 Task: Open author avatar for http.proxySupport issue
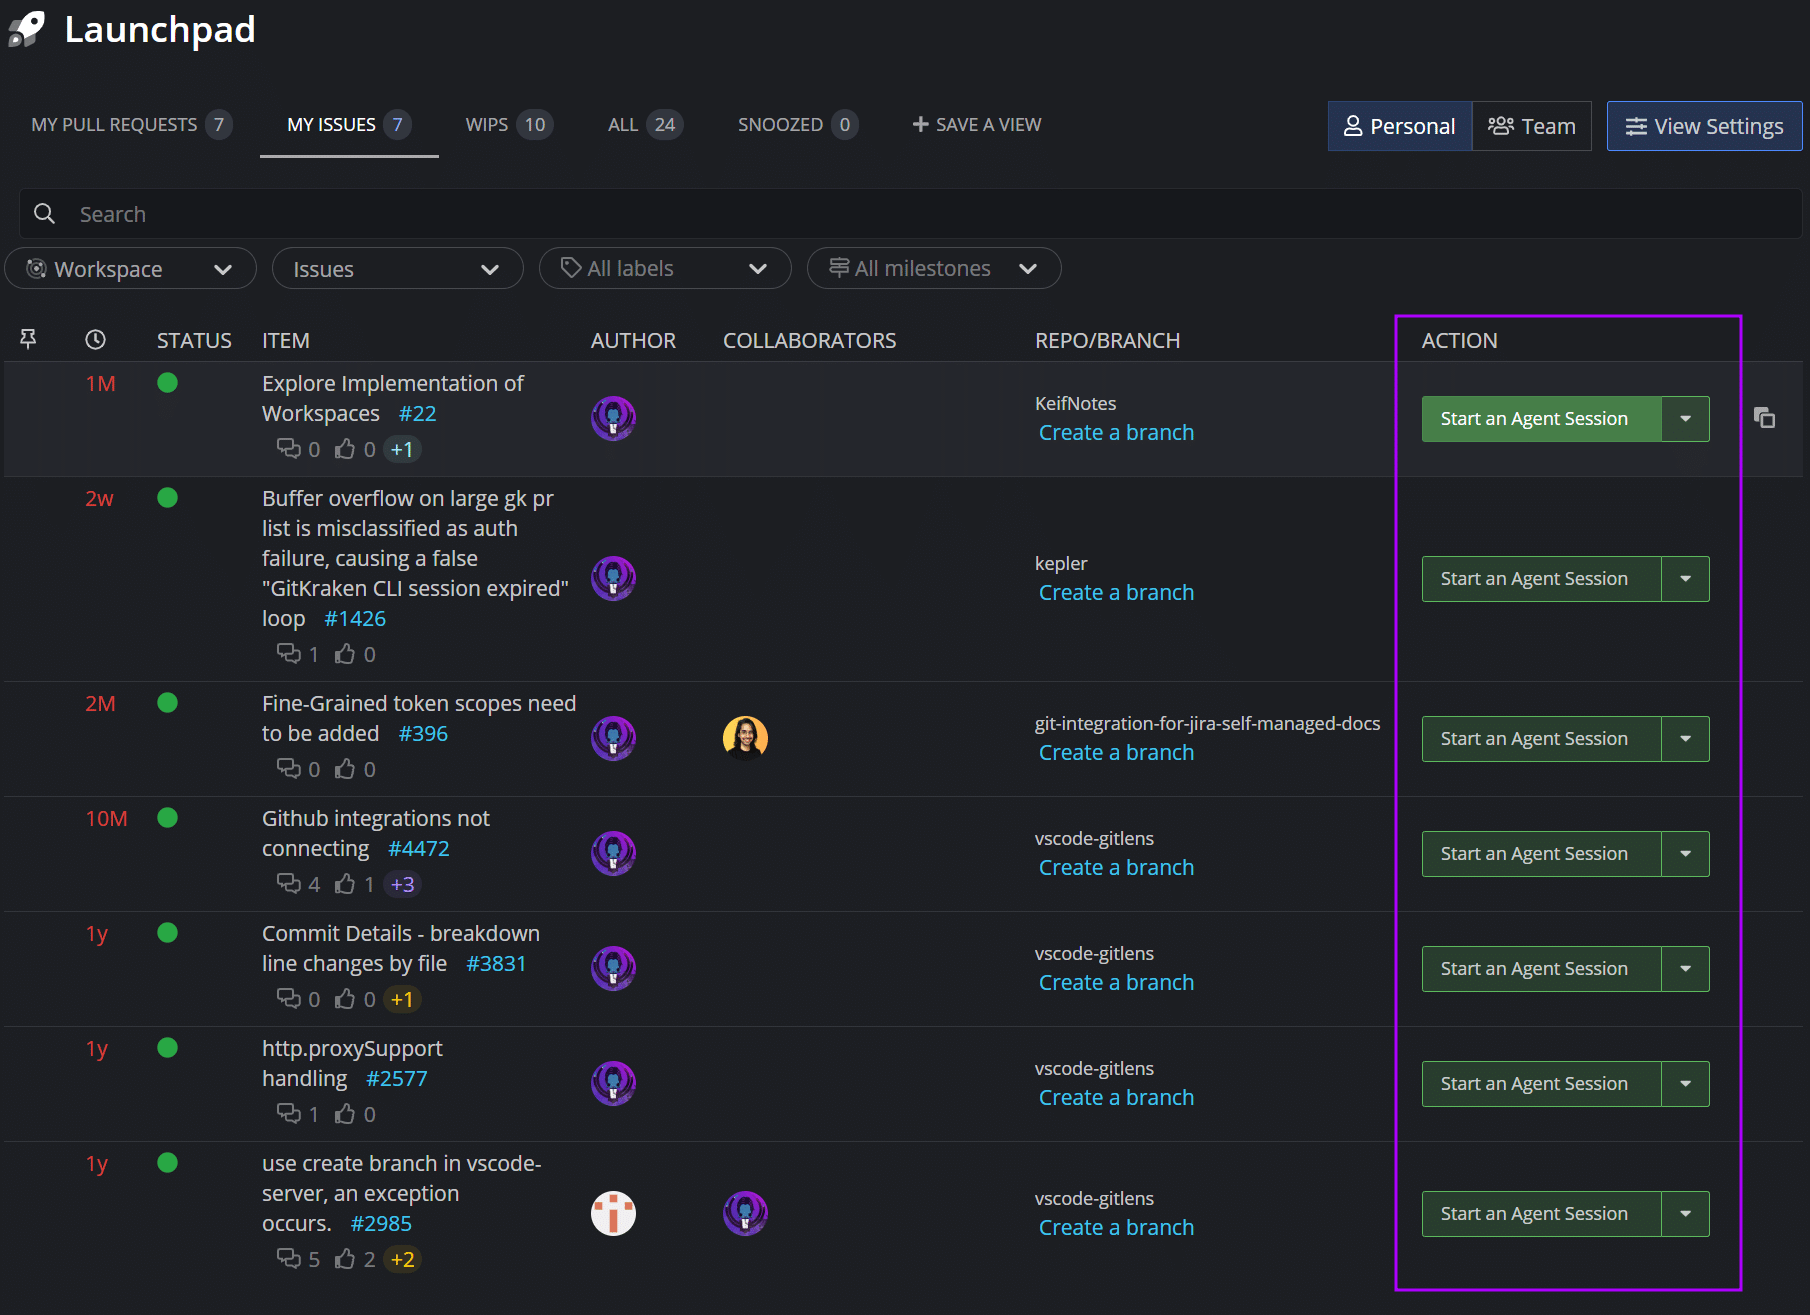click(613, 1083)
